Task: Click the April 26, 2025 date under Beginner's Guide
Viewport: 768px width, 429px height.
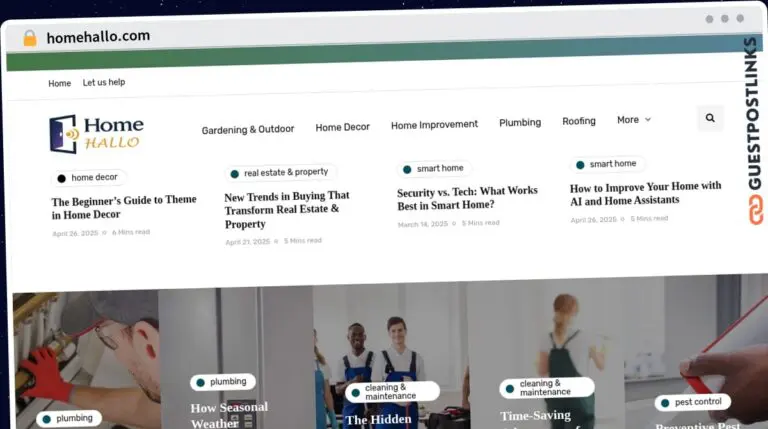Action: (x=75, y=234)
